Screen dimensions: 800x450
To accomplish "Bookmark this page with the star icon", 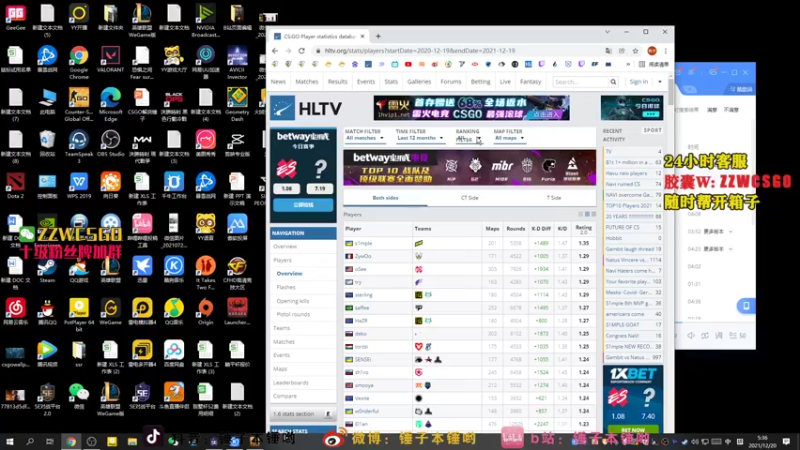I will click(x=635, y=51).
